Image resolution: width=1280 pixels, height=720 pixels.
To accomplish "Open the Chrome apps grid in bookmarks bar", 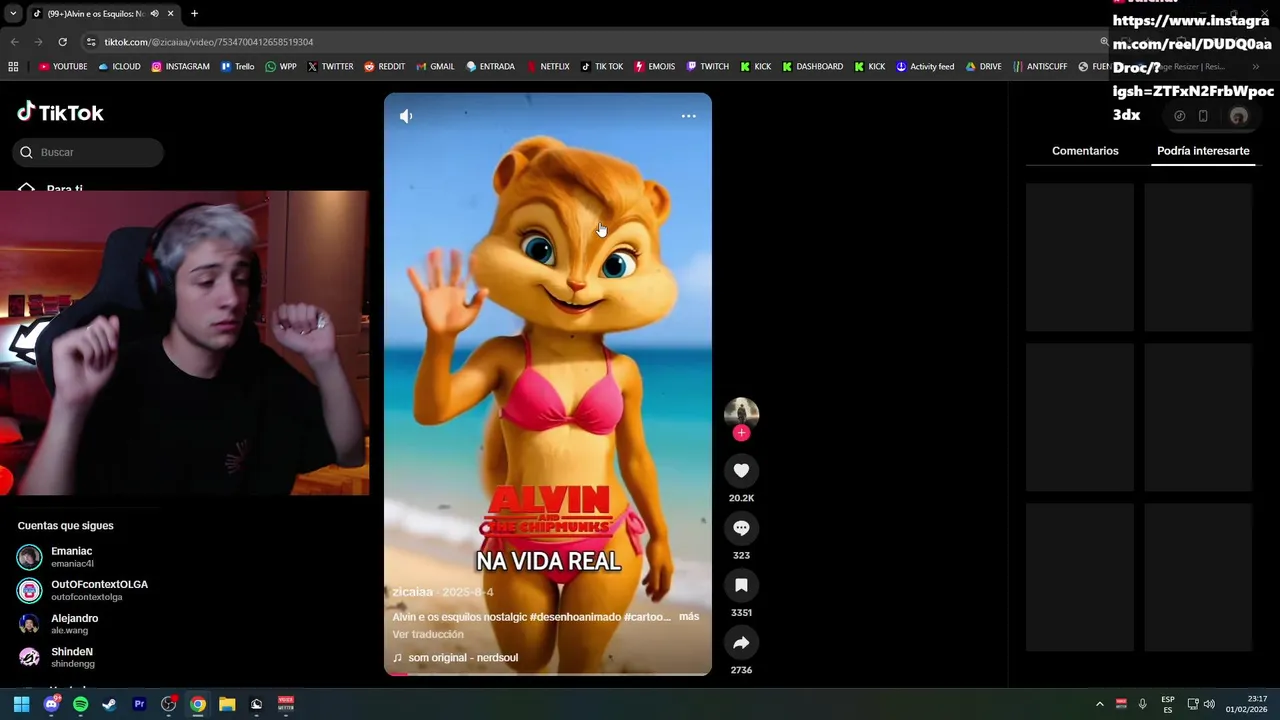I will click(x=13, y=67).
